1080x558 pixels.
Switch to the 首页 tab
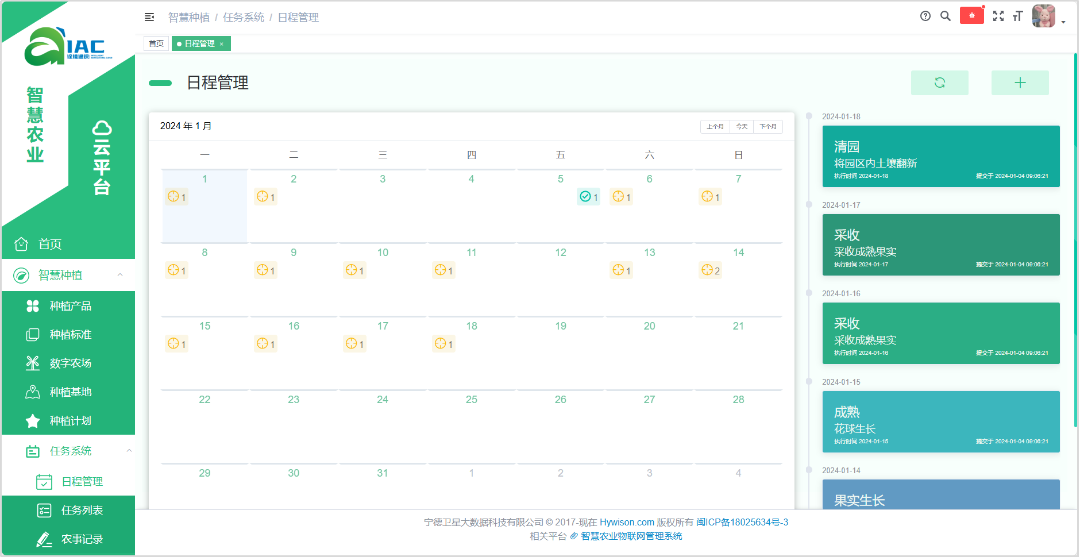click(x=155, y=44)
